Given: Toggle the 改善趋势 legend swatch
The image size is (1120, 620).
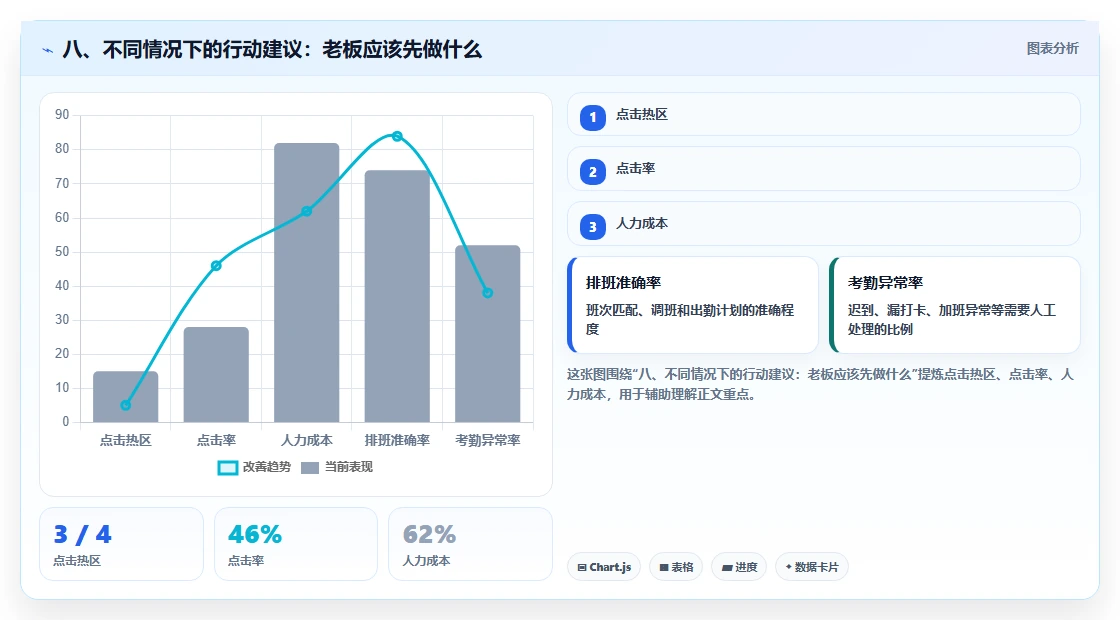Looking at the screenshot, I should (x=227, y=467).
